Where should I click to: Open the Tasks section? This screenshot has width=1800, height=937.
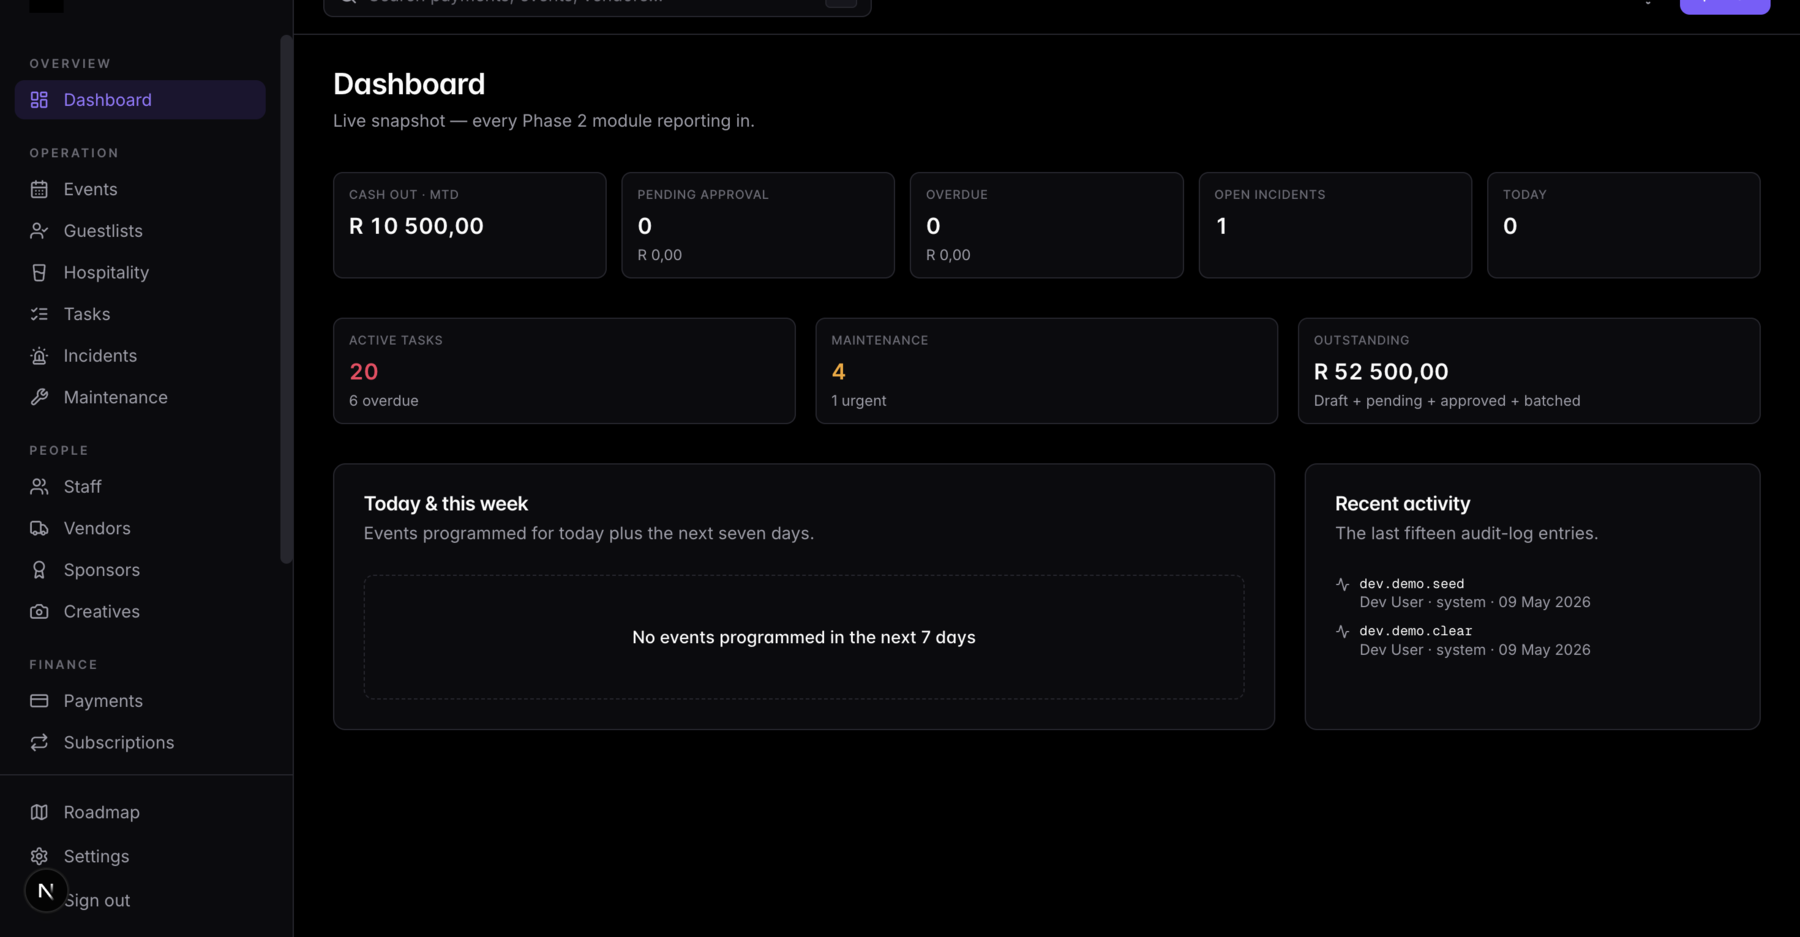click(x=140, y=314)
